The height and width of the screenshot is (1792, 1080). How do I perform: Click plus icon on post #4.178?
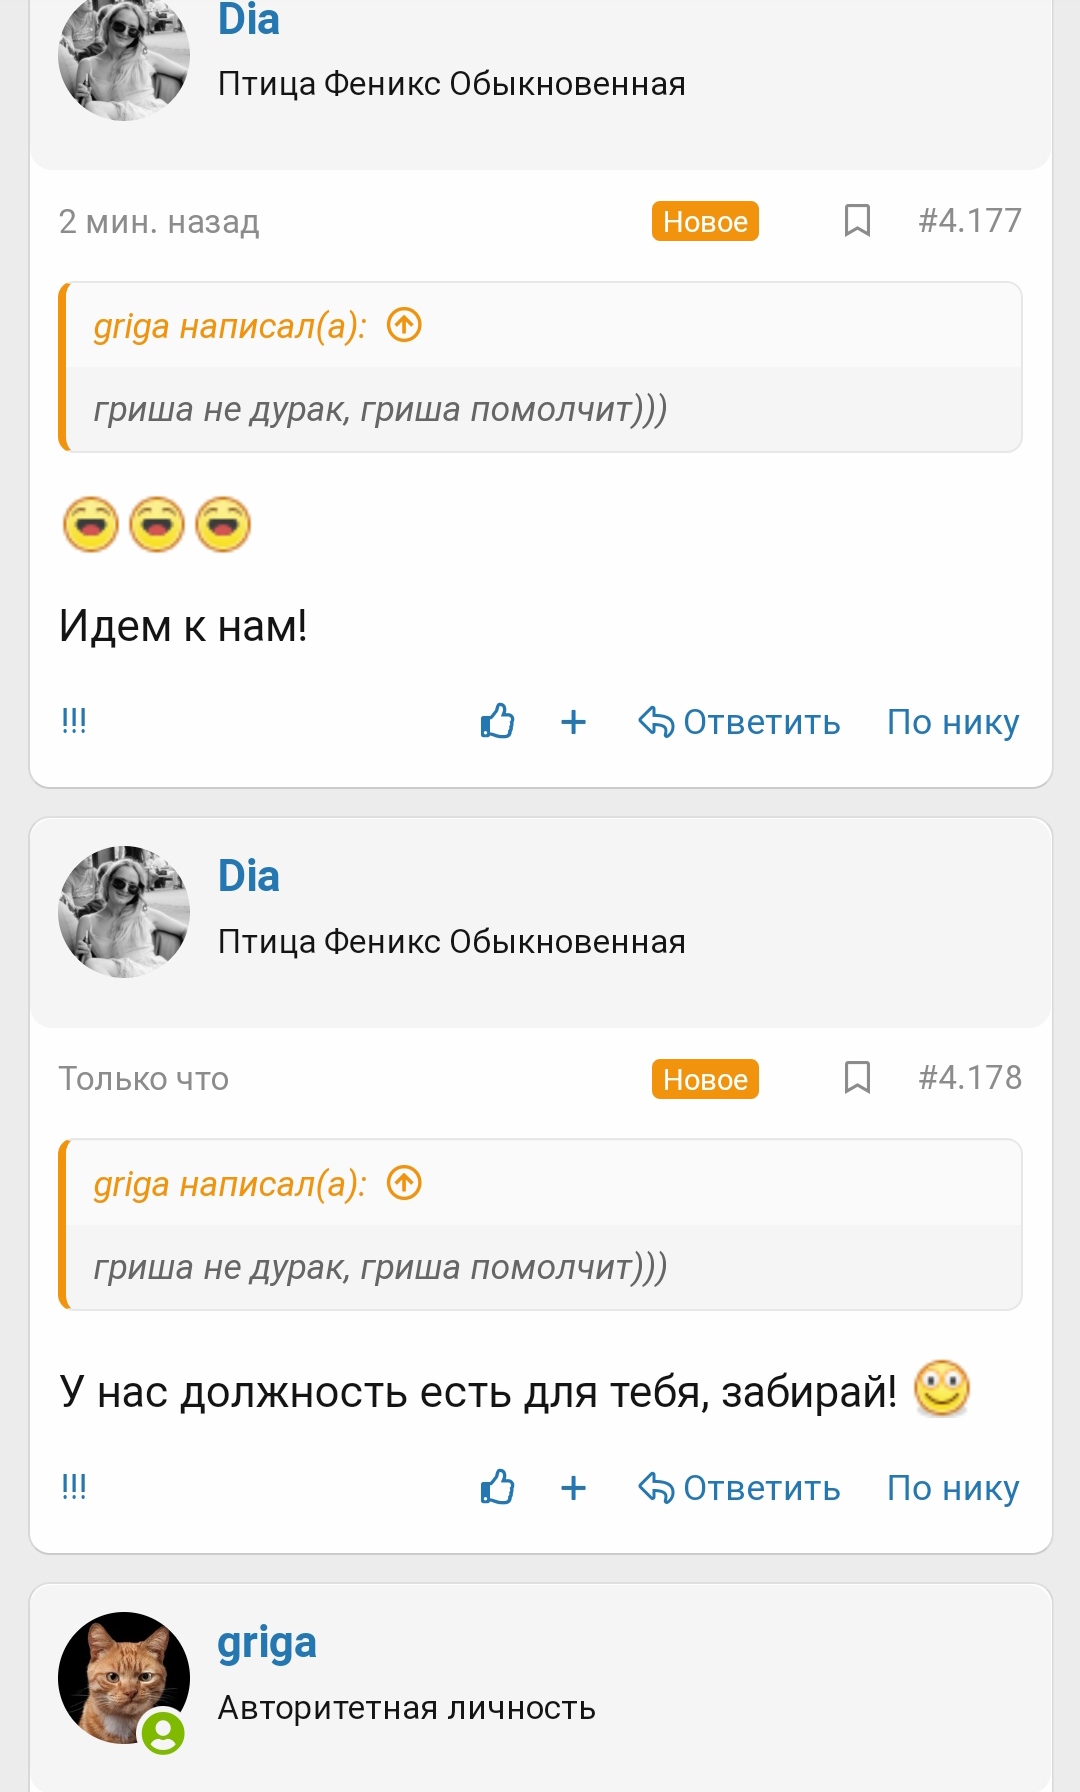click(x=573, y=1488)
